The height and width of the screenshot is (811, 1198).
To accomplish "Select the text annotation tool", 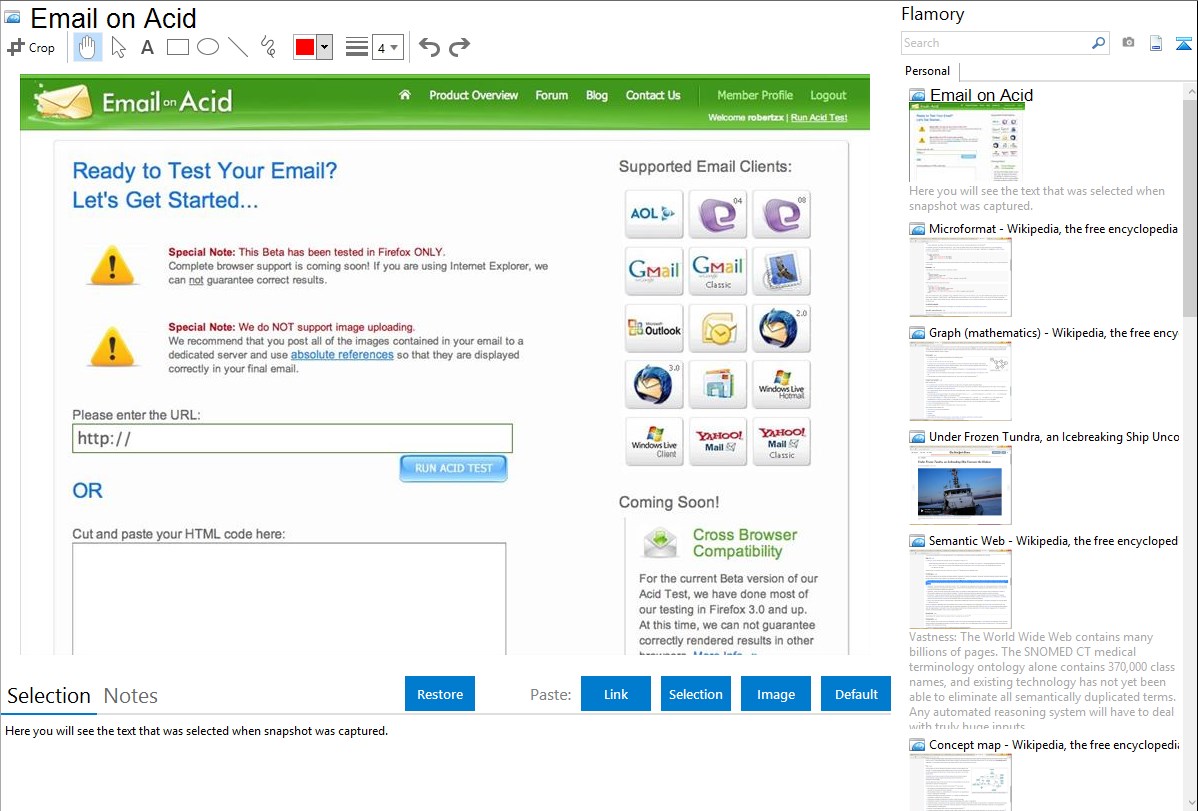I will point(147,47).
